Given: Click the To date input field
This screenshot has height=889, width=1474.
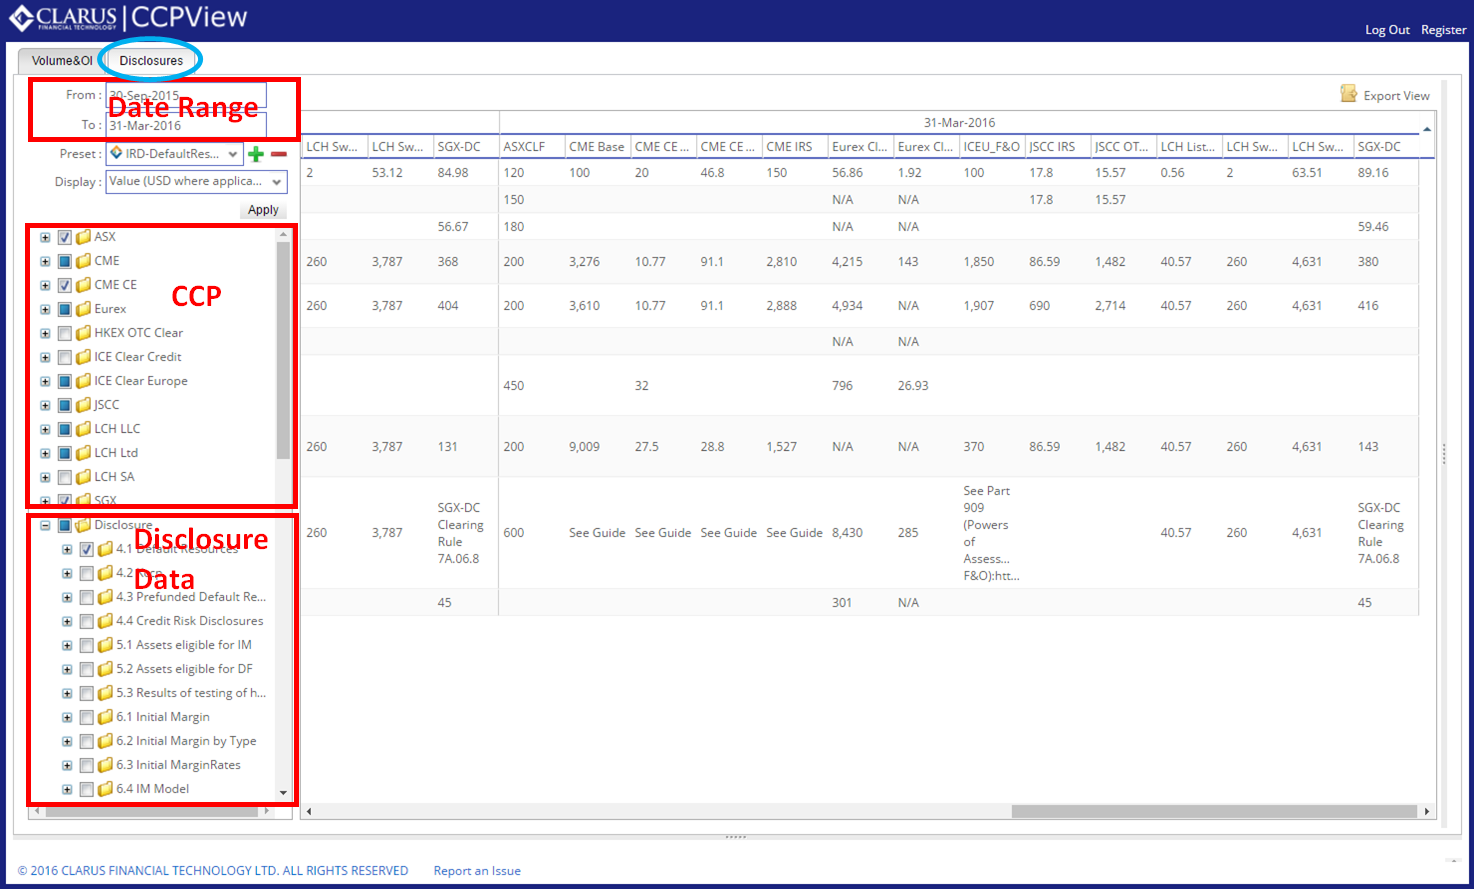Looking at the screenshot, I should tap(186, 126).
